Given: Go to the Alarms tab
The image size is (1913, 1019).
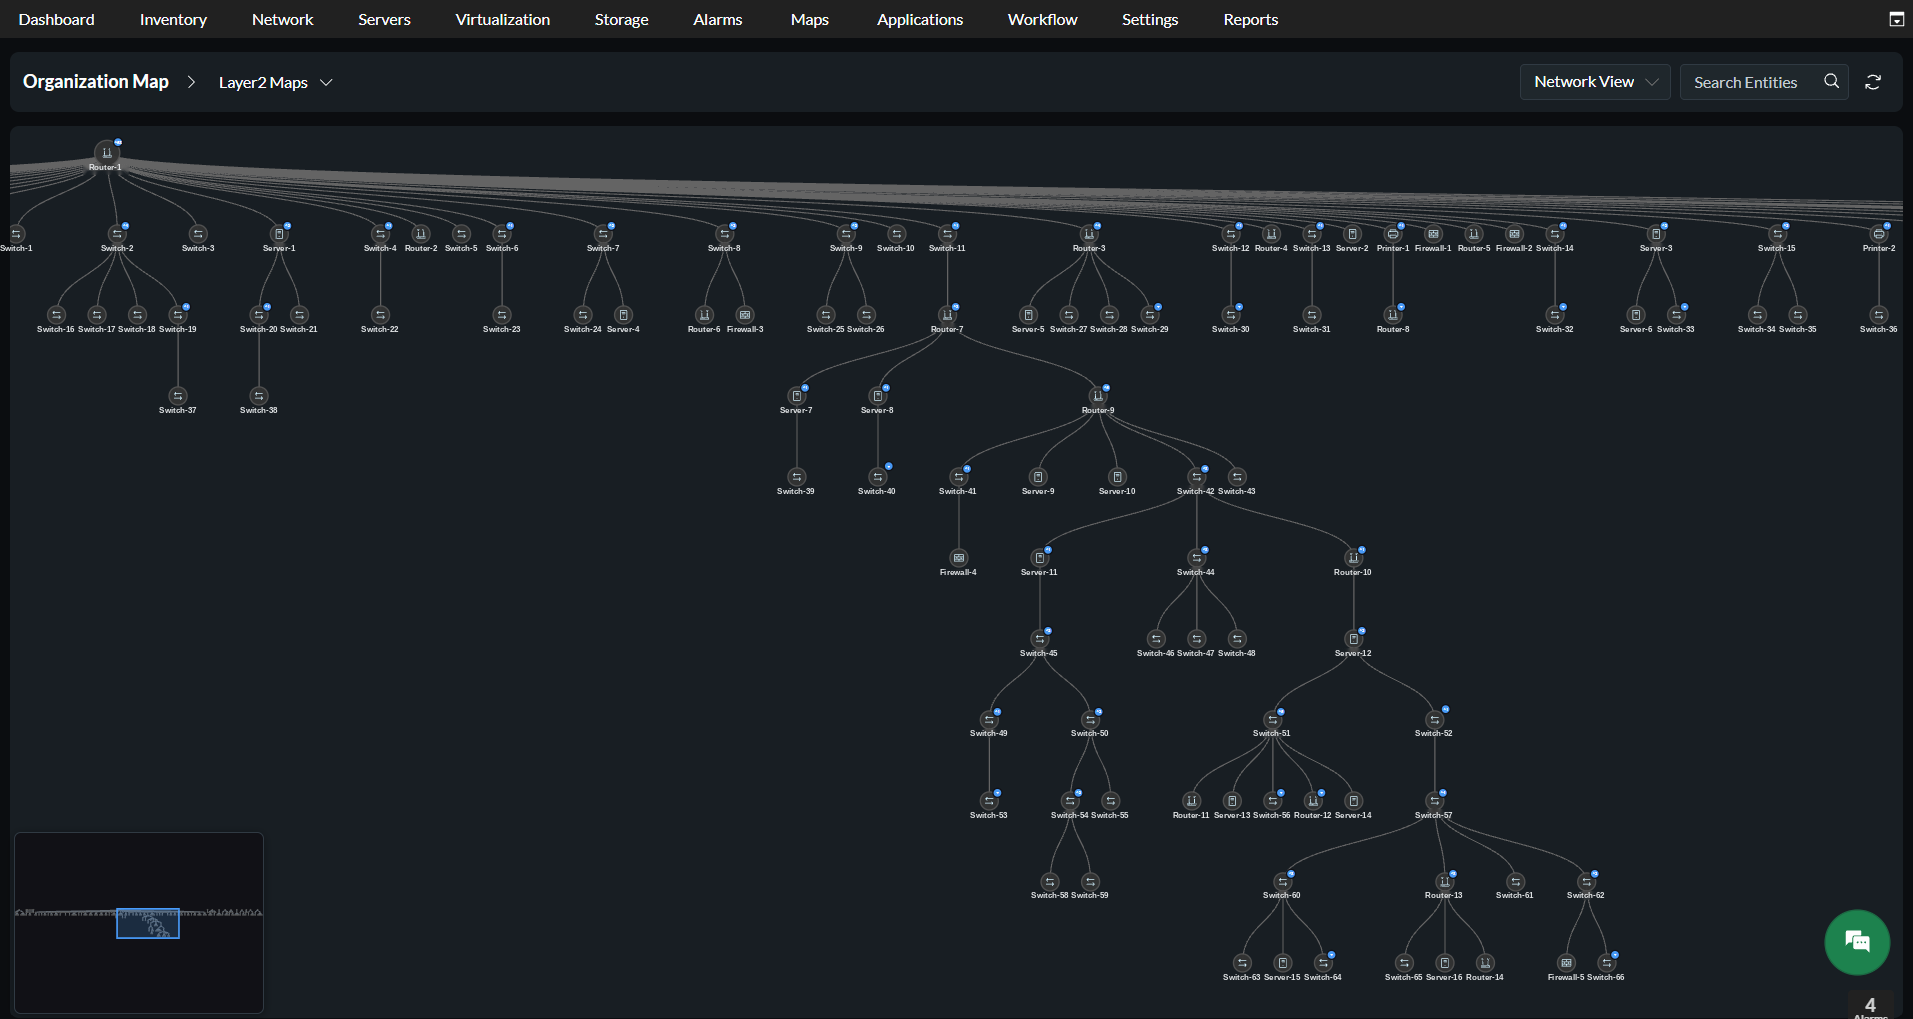Looking at the screenshot, I should pos(718,19).
